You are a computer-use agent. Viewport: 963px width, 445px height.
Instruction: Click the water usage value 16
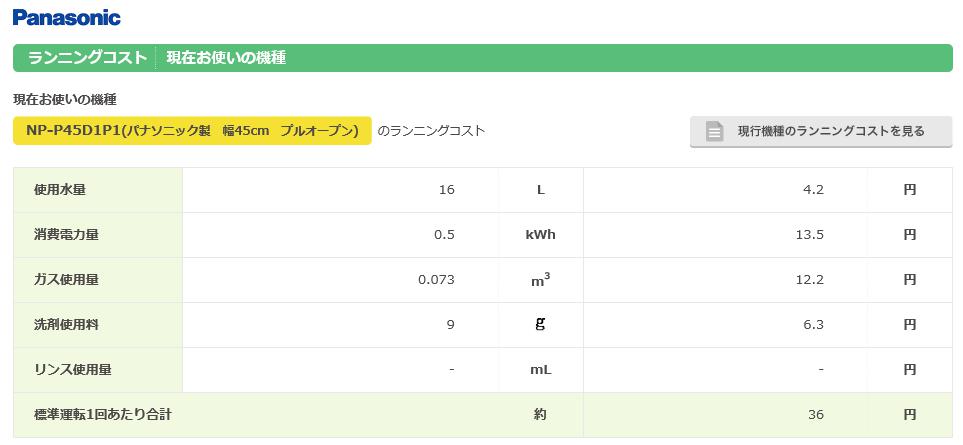point(446,190)
